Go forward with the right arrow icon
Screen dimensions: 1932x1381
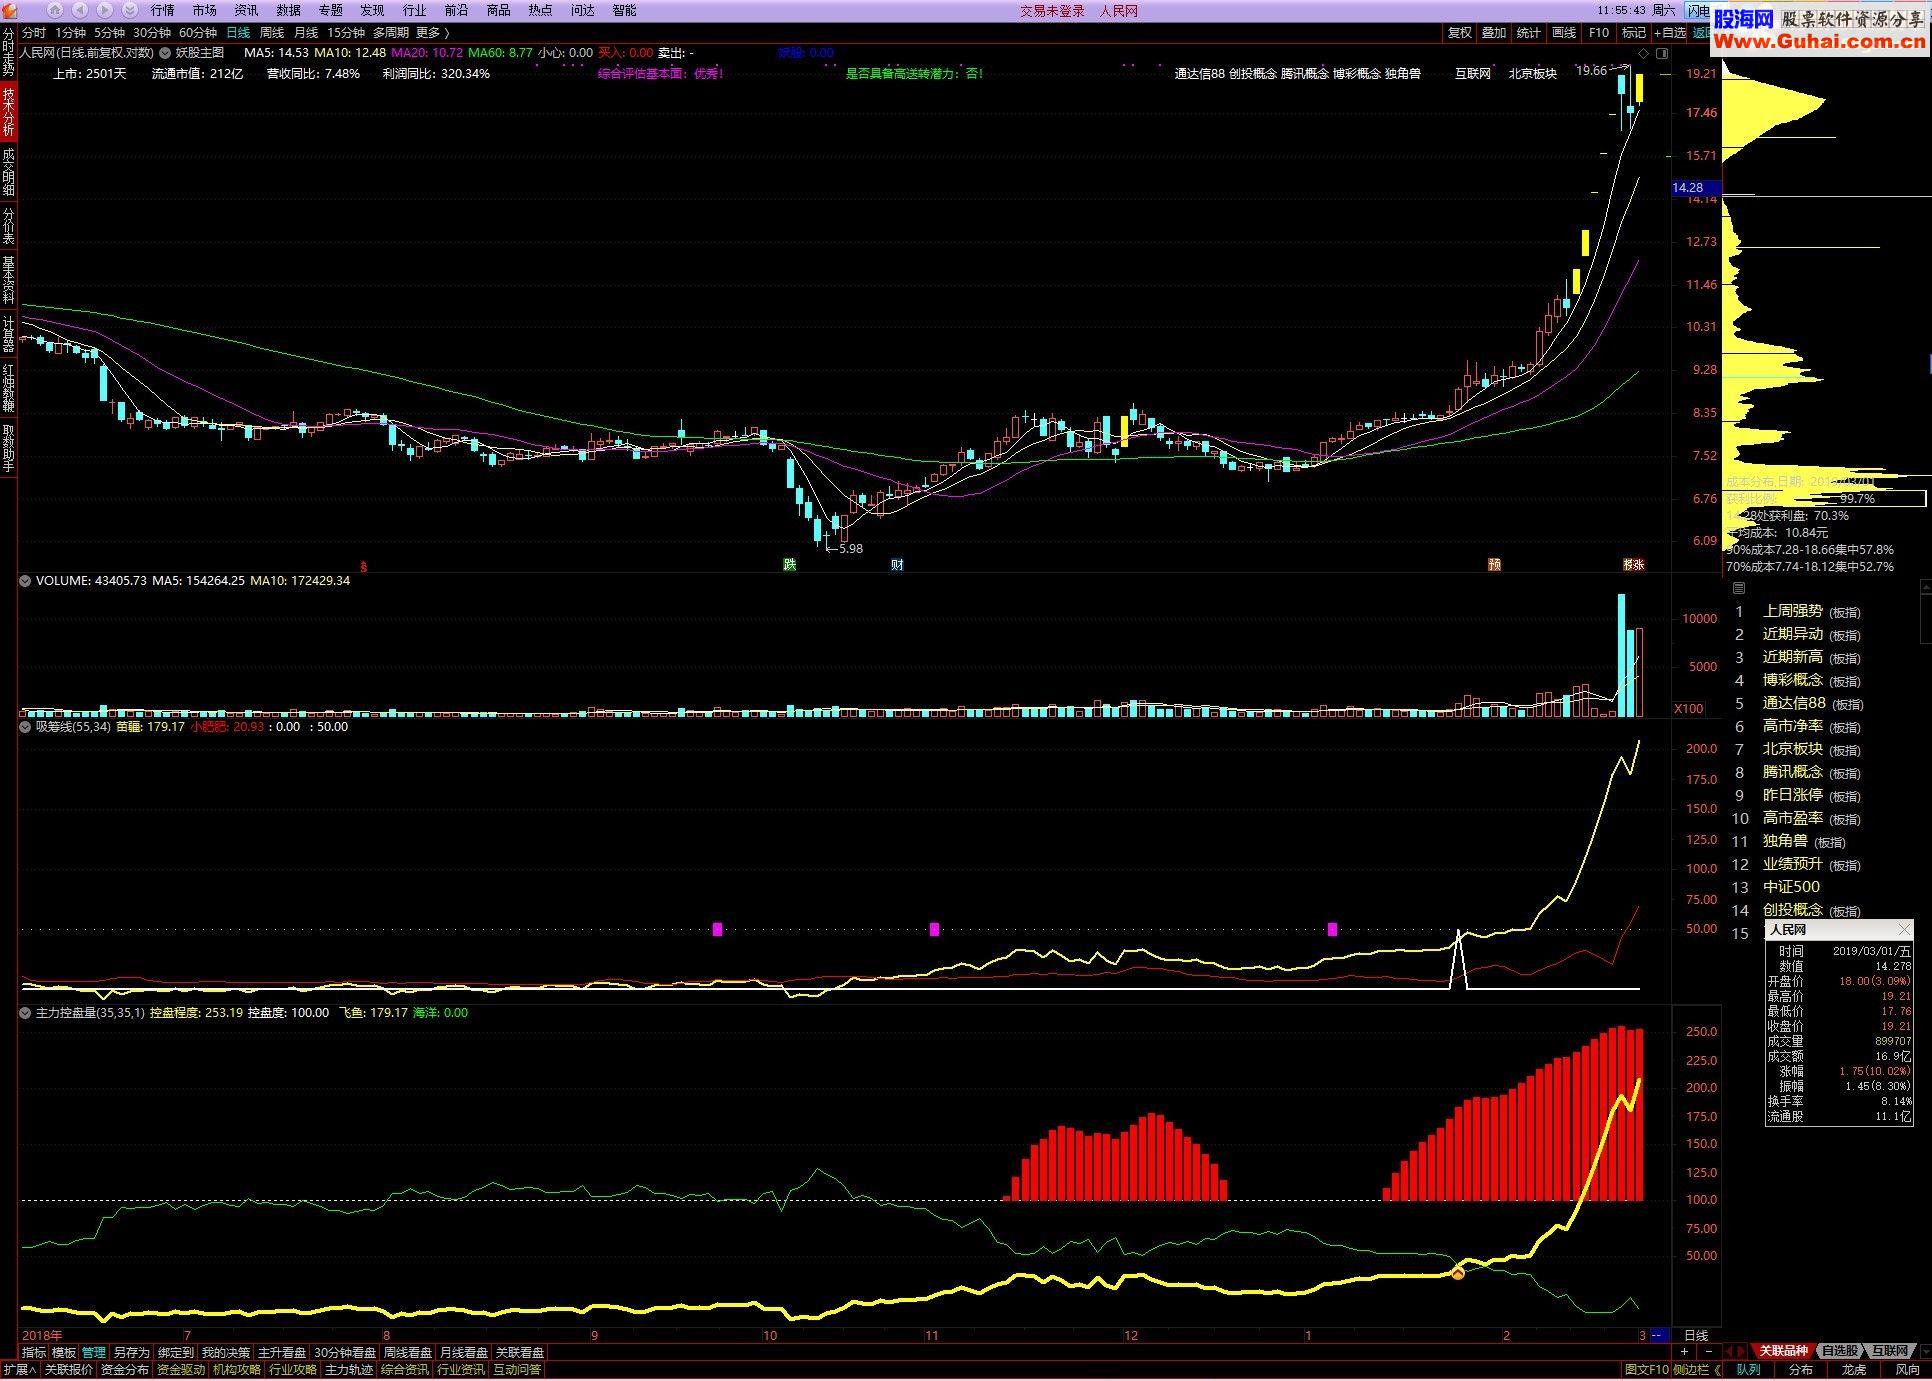(103, 10)
